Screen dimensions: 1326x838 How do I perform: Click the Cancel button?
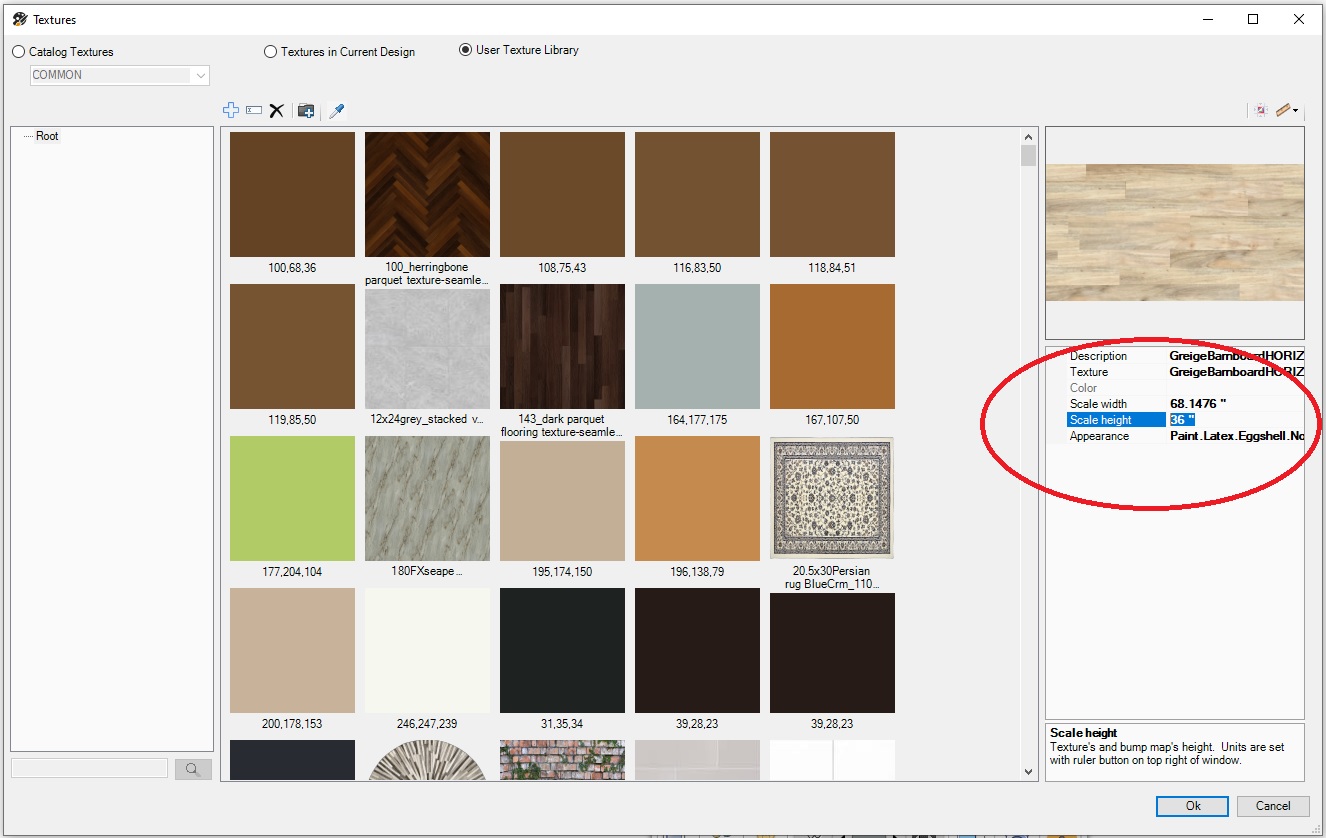[1273, 806]
